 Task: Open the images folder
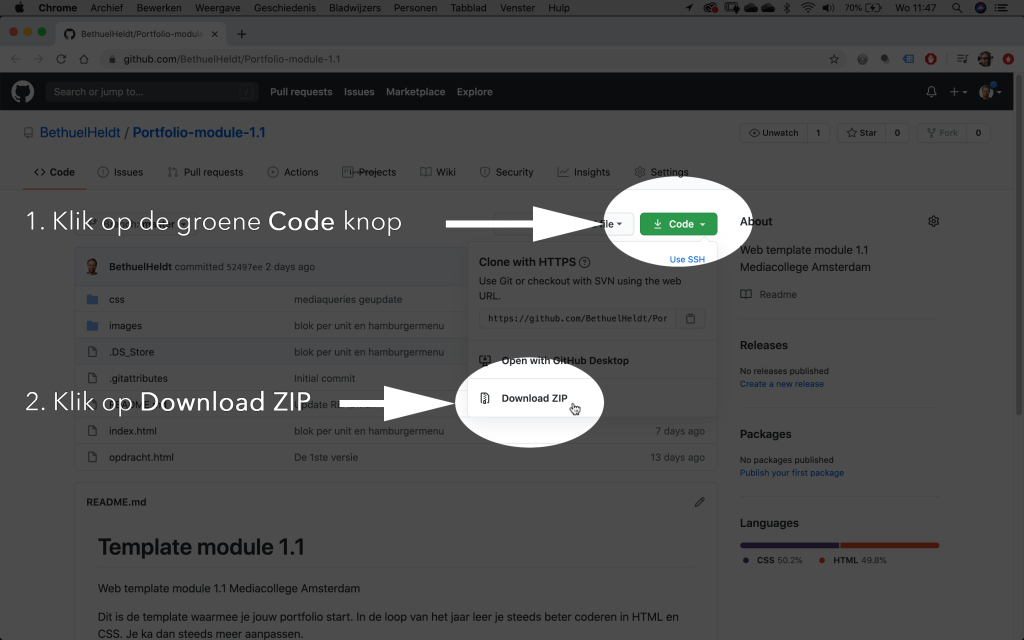pos(125,326)
